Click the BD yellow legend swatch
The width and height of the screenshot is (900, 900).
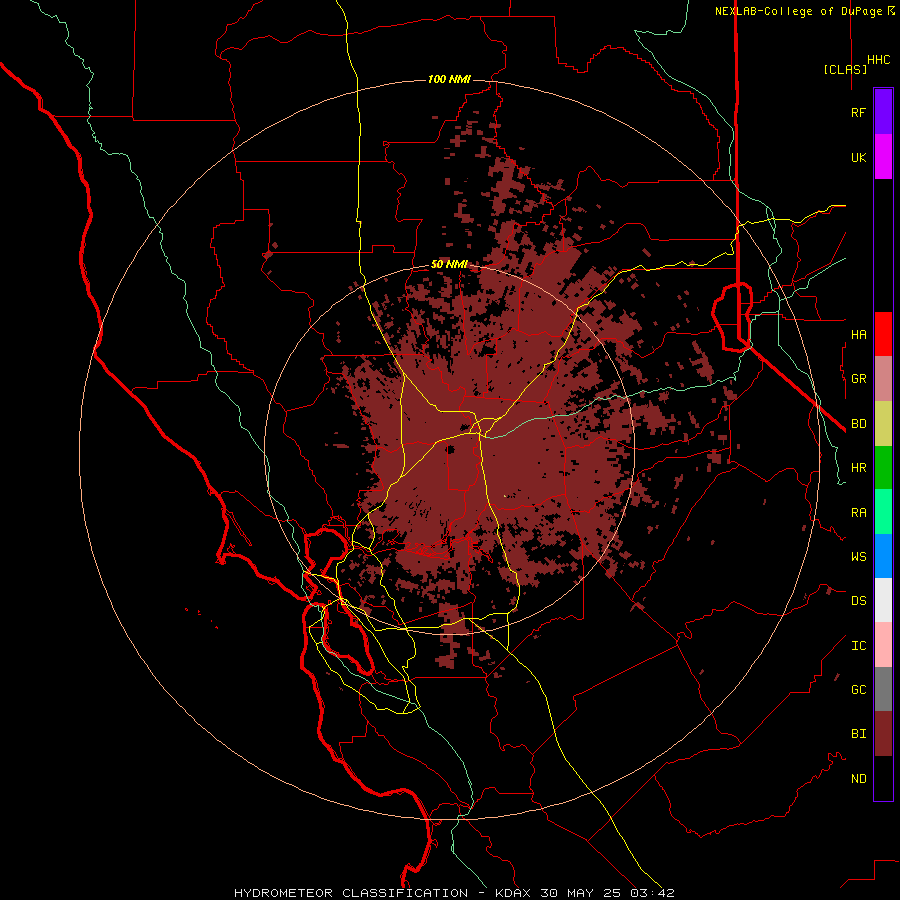pos(883,424)
